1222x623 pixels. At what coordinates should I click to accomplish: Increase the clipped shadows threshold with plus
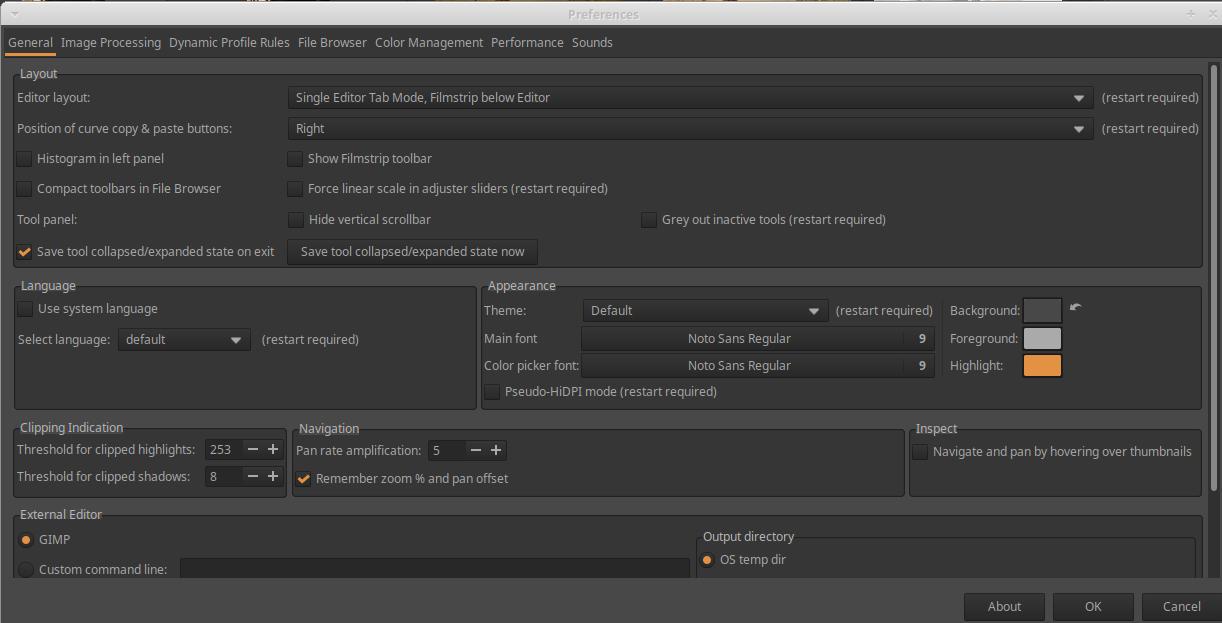pos(273,477)
